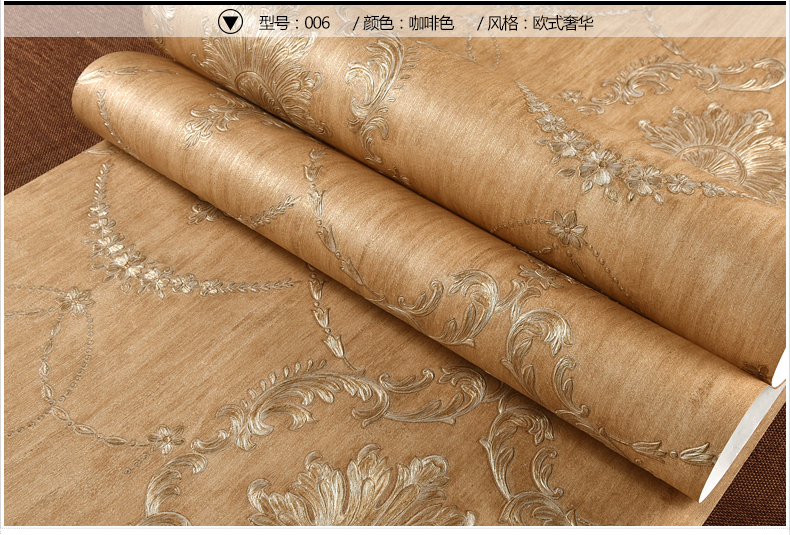The image size is (790, 535).
Task: Click the 风格:欧式奢华 style label
Action: click(535, 23)
